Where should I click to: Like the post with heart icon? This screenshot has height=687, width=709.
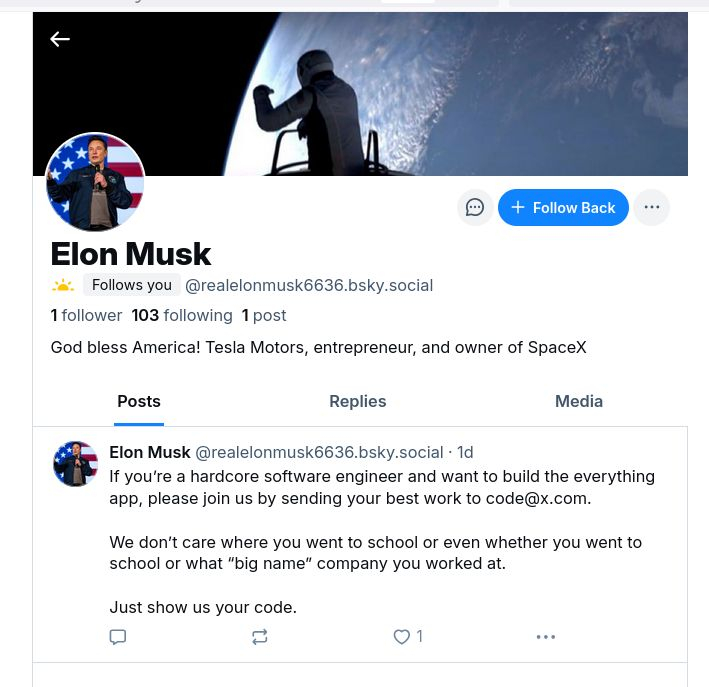[x=402, y=637]
